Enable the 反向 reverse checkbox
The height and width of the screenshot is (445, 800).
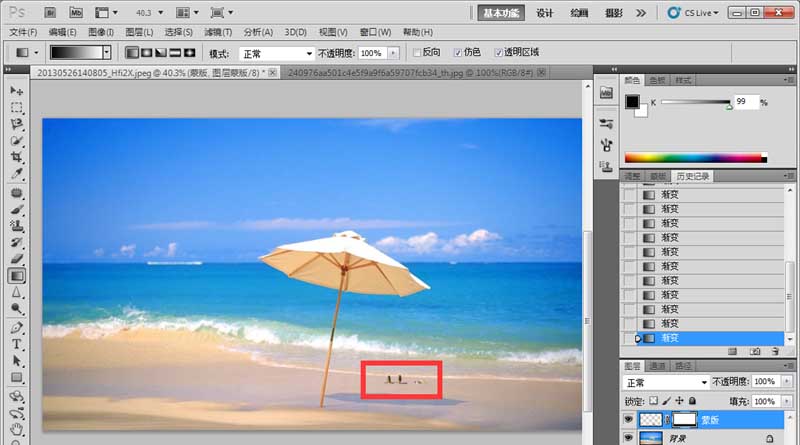click(x=417, y=53)
